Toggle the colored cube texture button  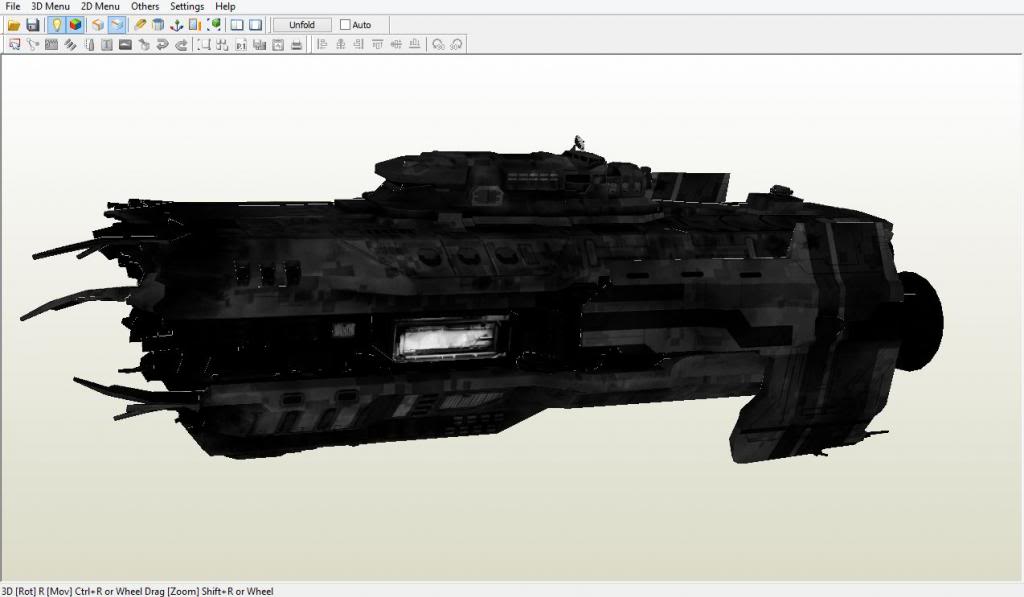click(x=75, y=25)
